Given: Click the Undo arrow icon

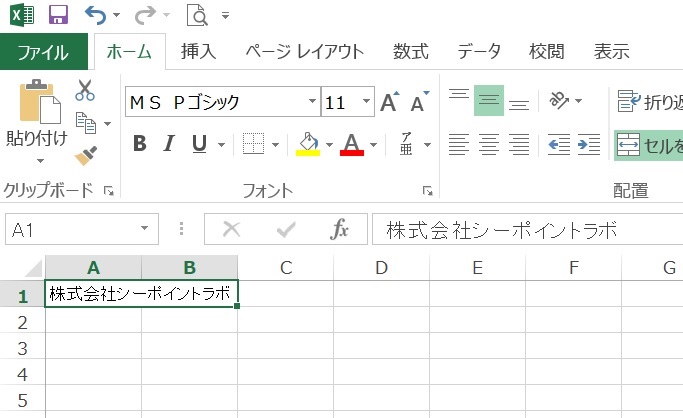Looking at the screenshot, I should (x=96, y=15).
